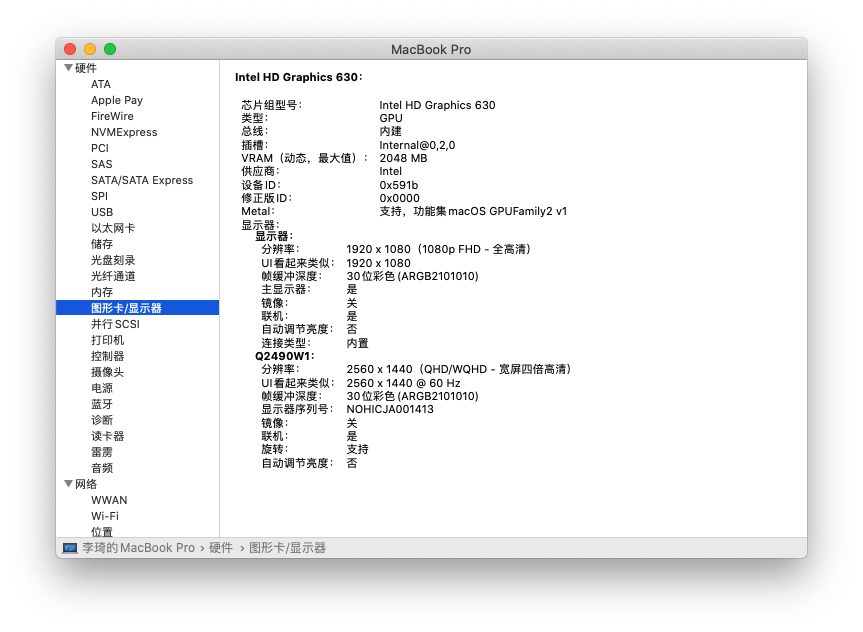Click the computer icon in the status bar
This screenshot has width=863, height=632.
pyautogui.click(x=69, y=547)
